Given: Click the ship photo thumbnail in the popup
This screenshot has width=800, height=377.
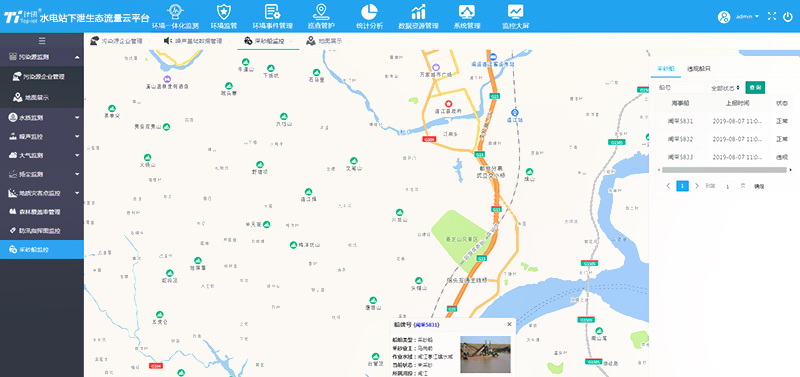Looking at the screenshot, I should tap(485, 355).
